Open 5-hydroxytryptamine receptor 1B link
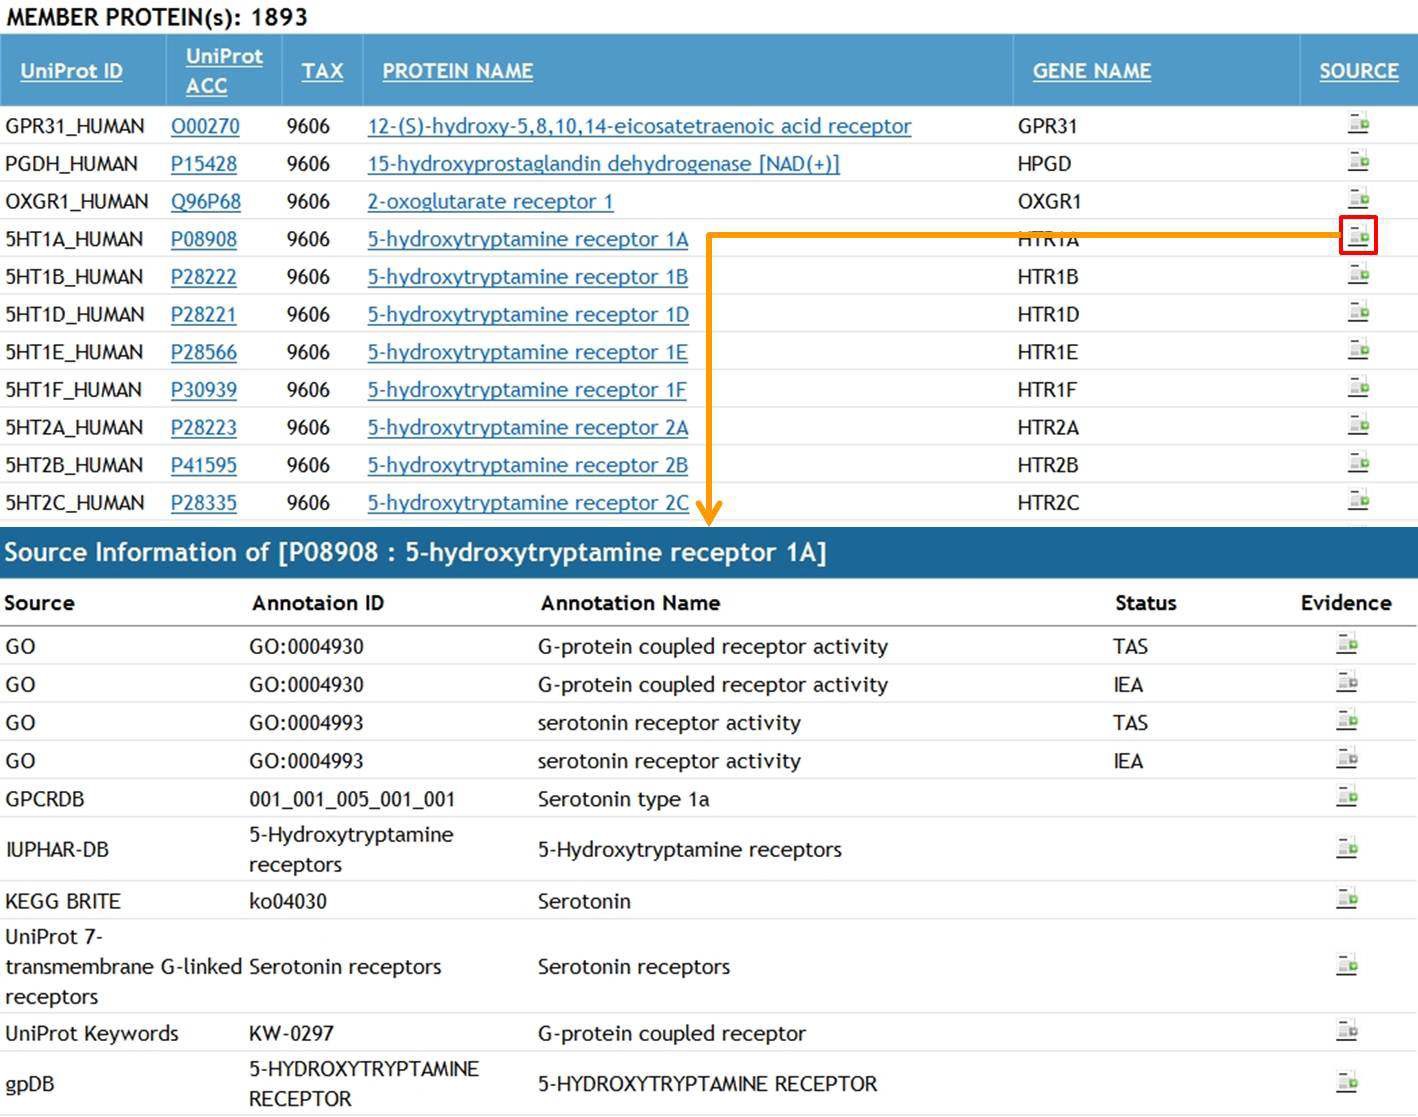1418x1117 pixels. point(528,277)
